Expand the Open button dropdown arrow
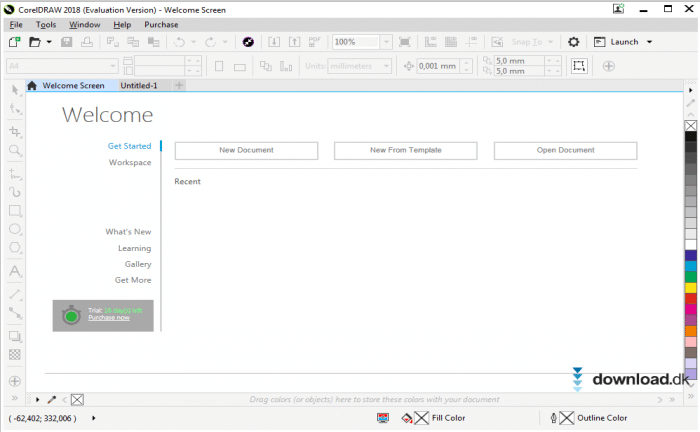700x432 pixels. [49, 42]
